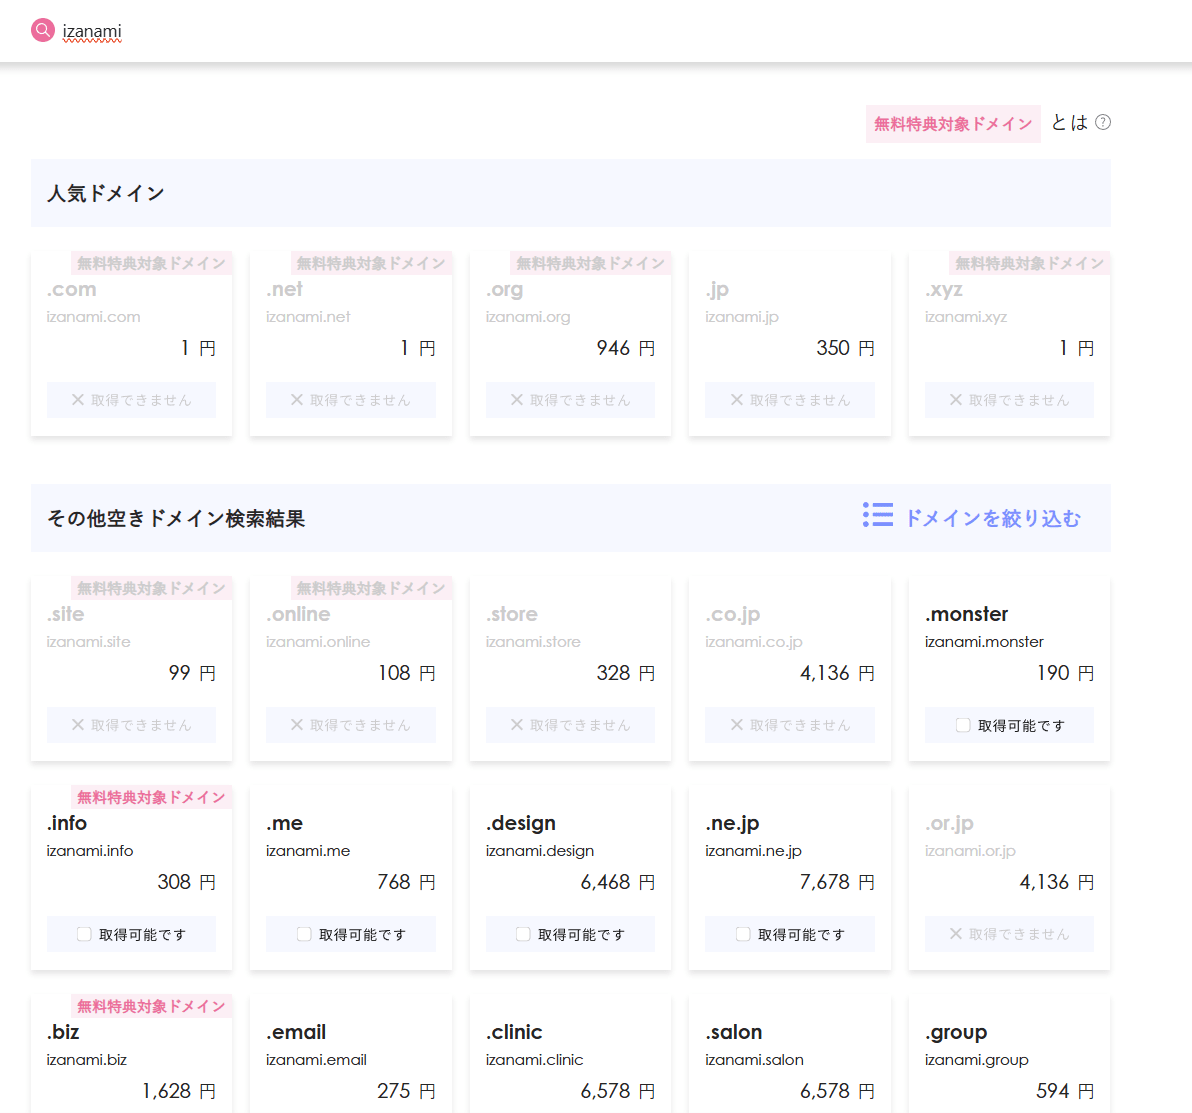Click the unavailable button for izanami.net

[x=351, y=400]
